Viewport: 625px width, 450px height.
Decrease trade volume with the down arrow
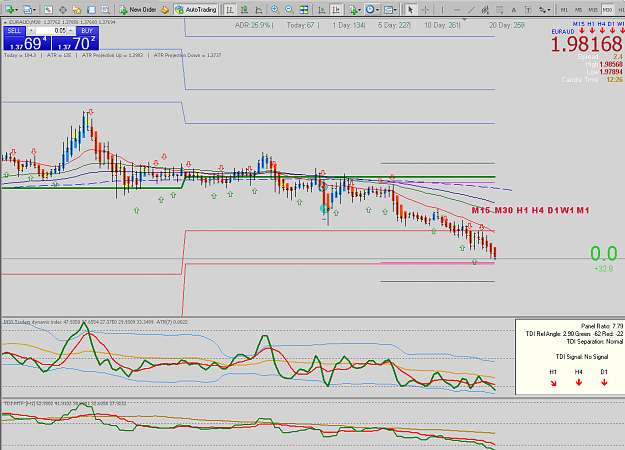(31, 31)
